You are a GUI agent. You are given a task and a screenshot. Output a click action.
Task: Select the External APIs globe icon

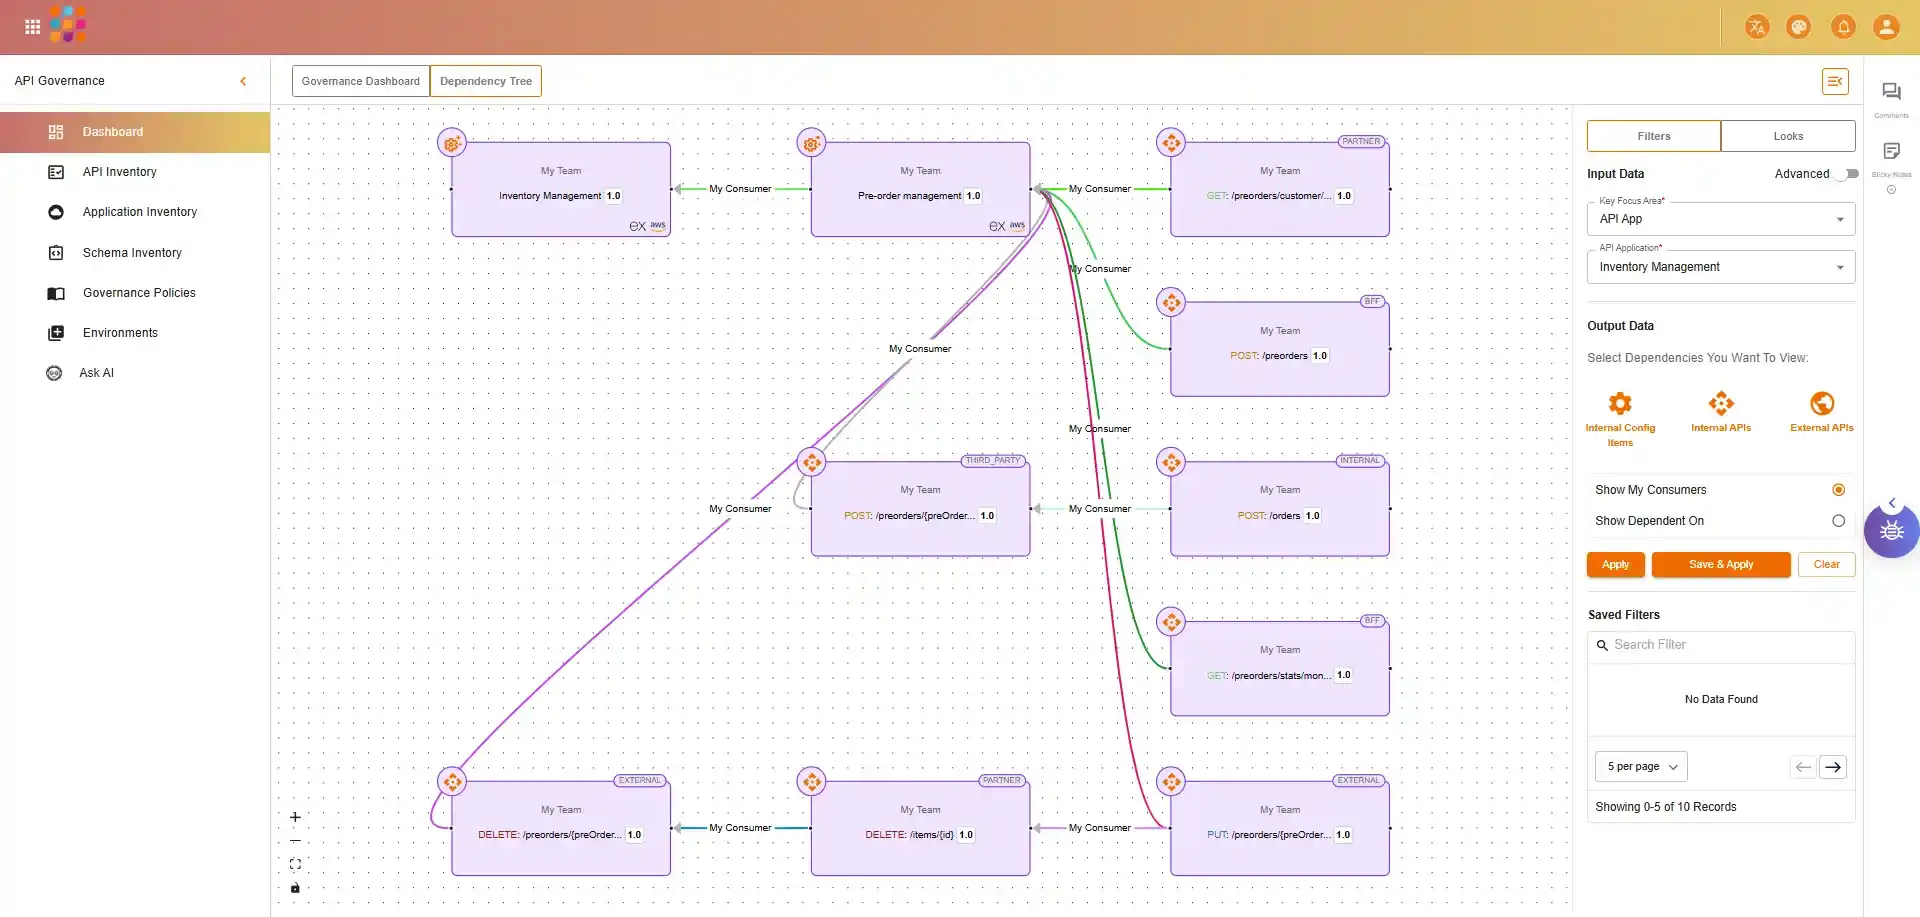click(1821, 404)
